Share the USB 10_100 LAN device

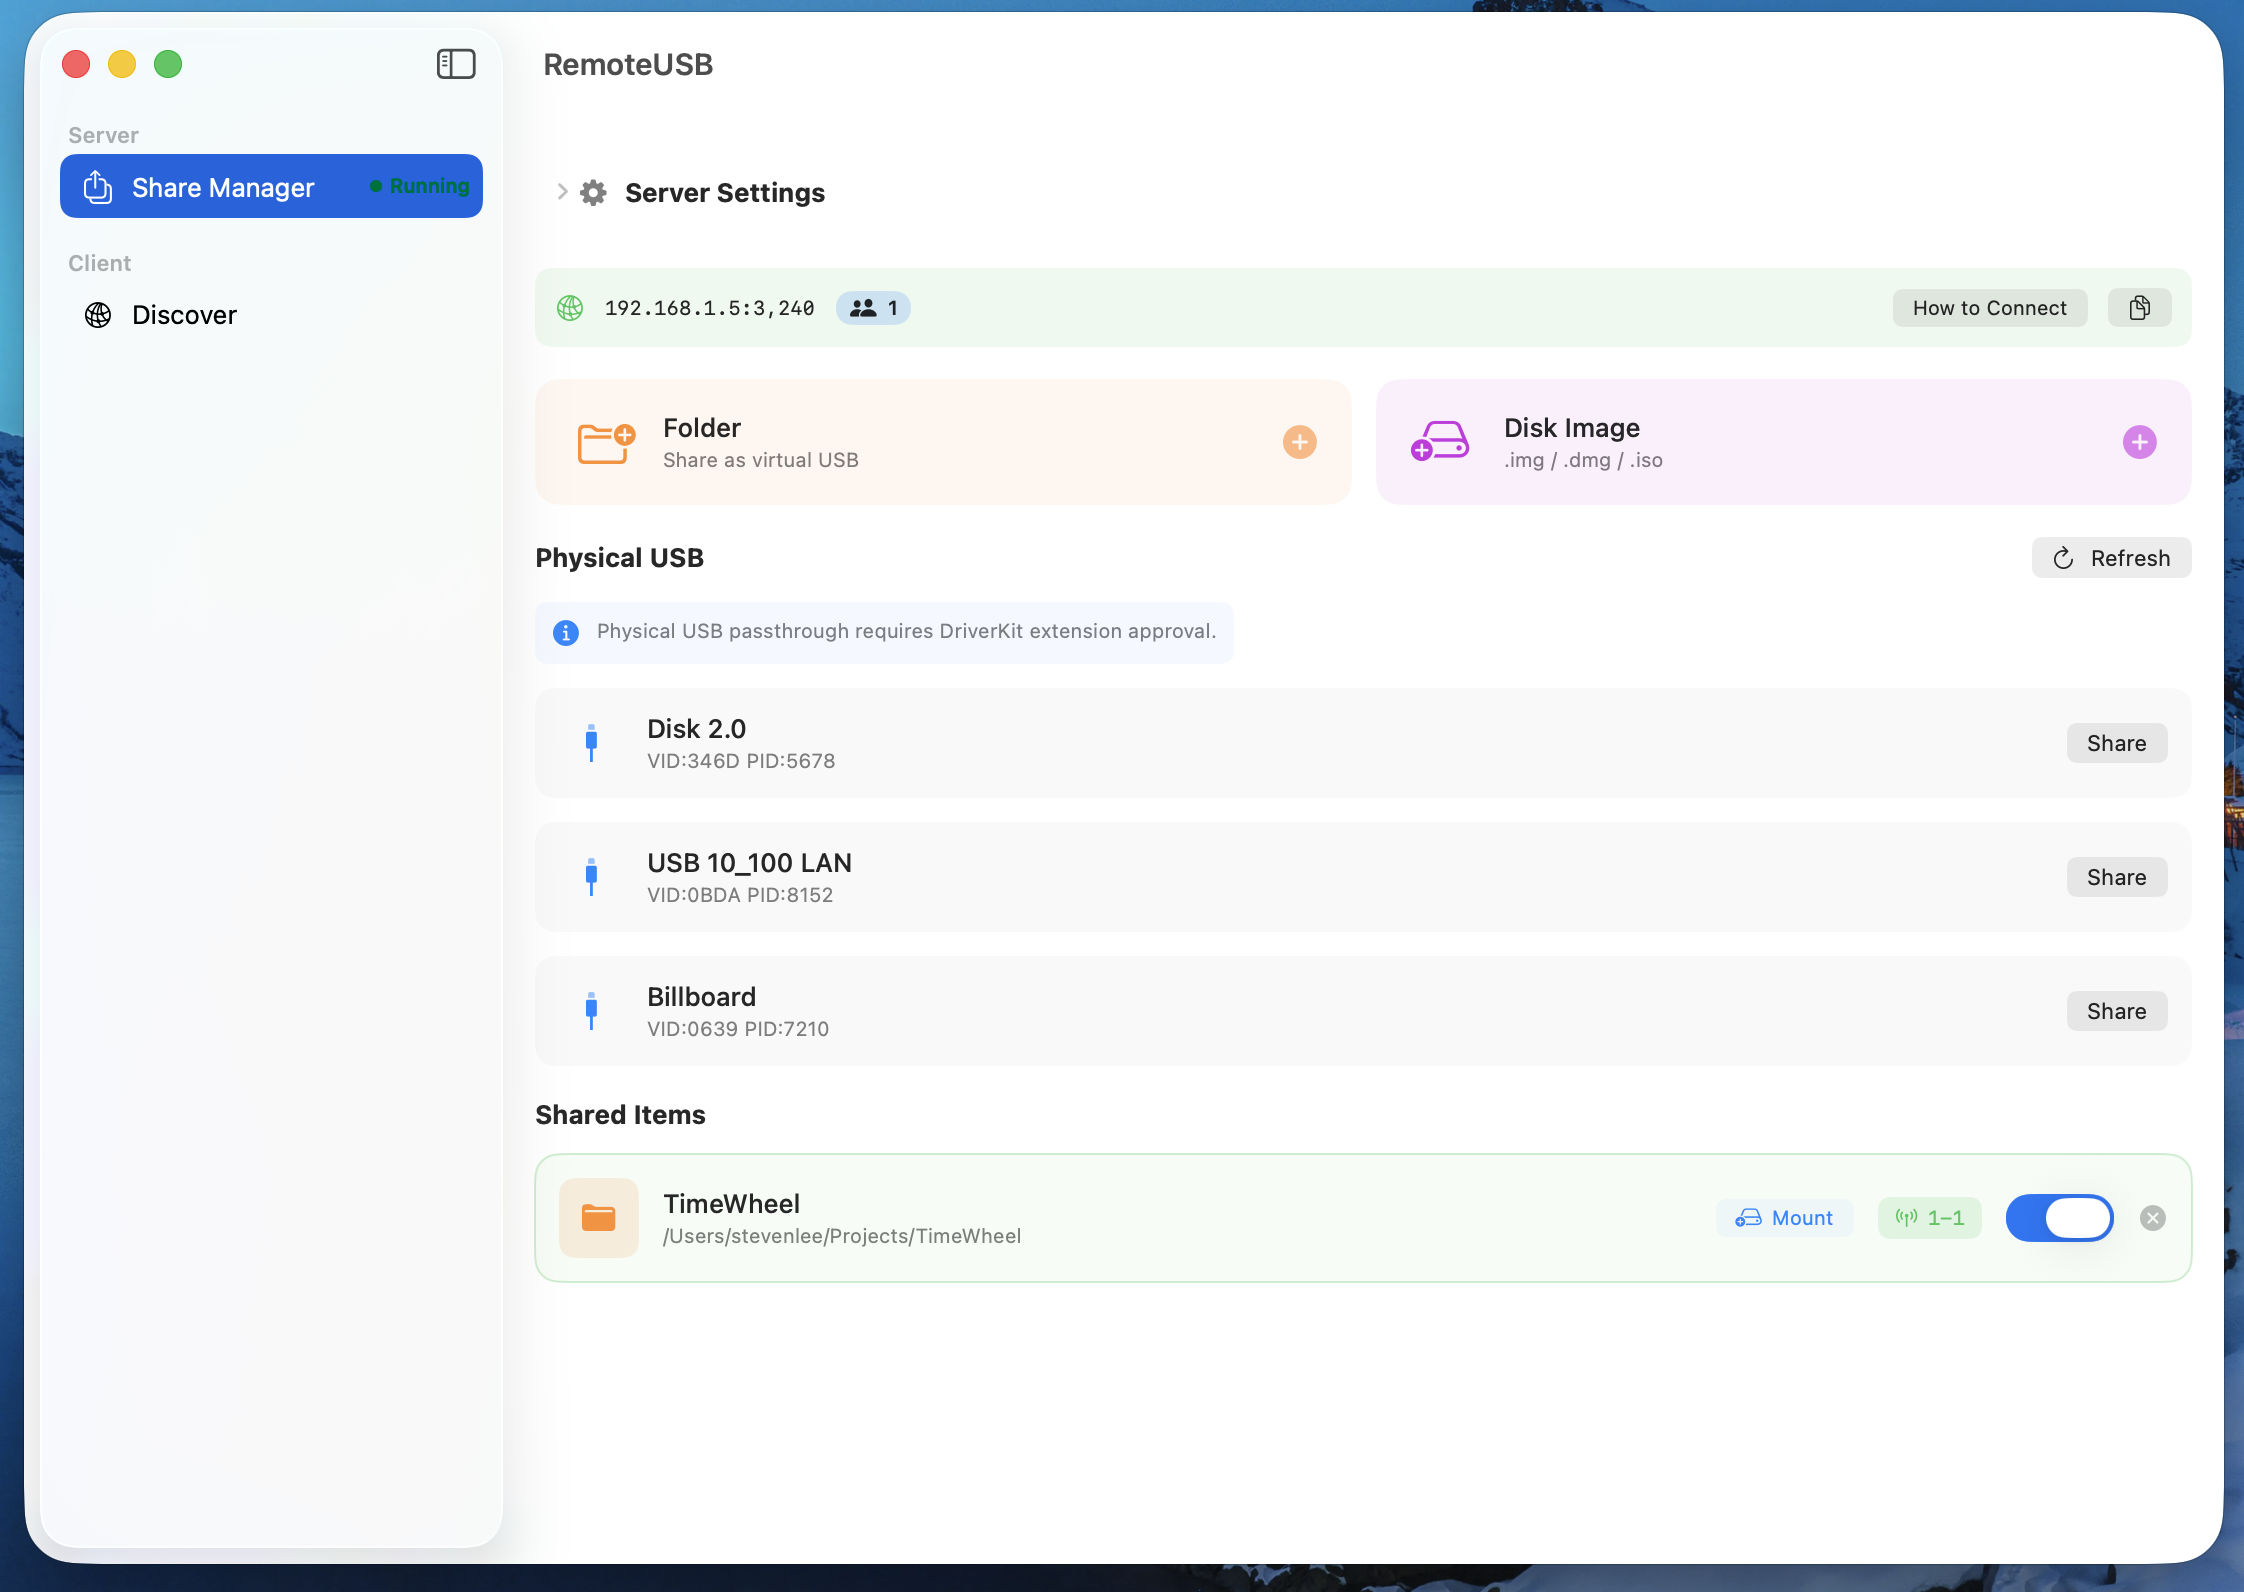[2116, 877]
